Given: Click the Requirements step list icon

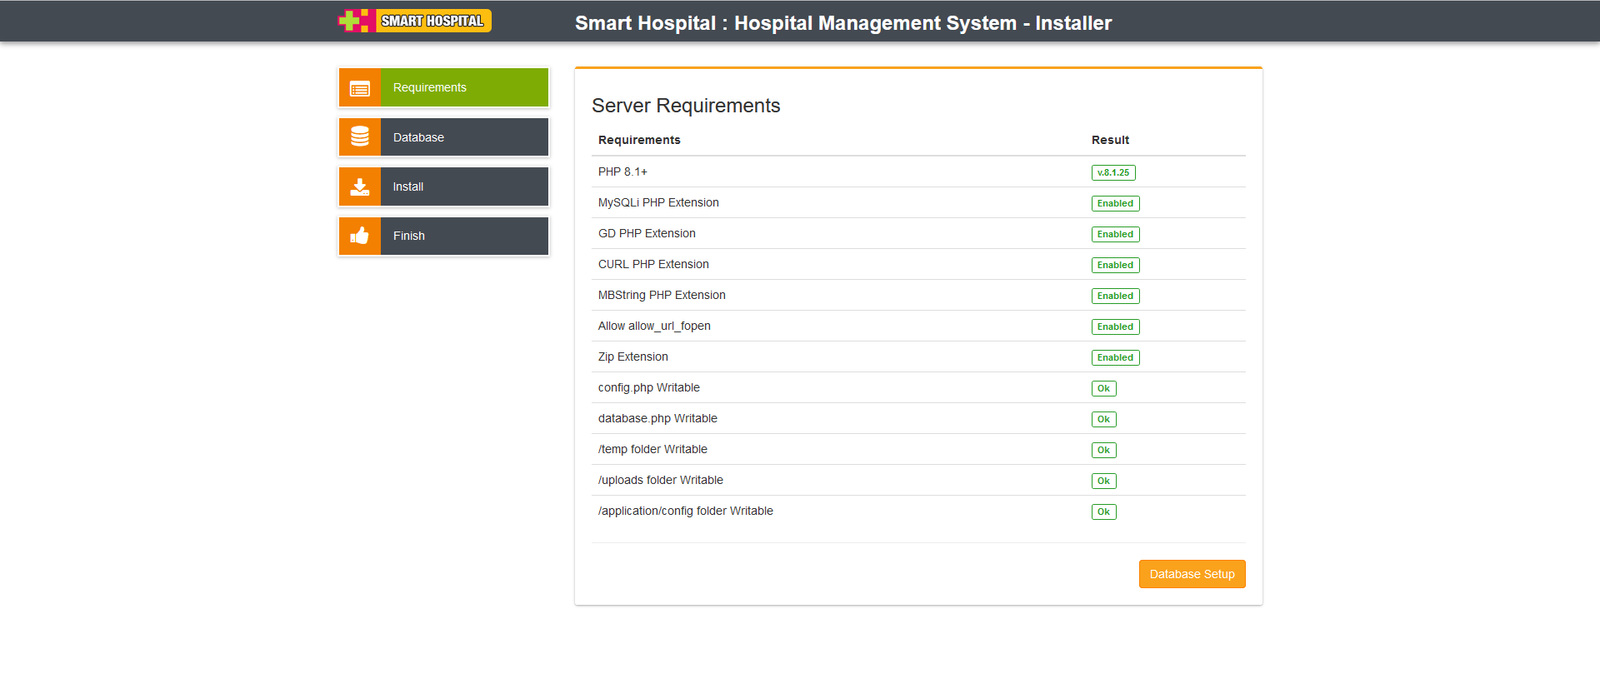Looking at the screenshot, I should (x=360, y=88).
